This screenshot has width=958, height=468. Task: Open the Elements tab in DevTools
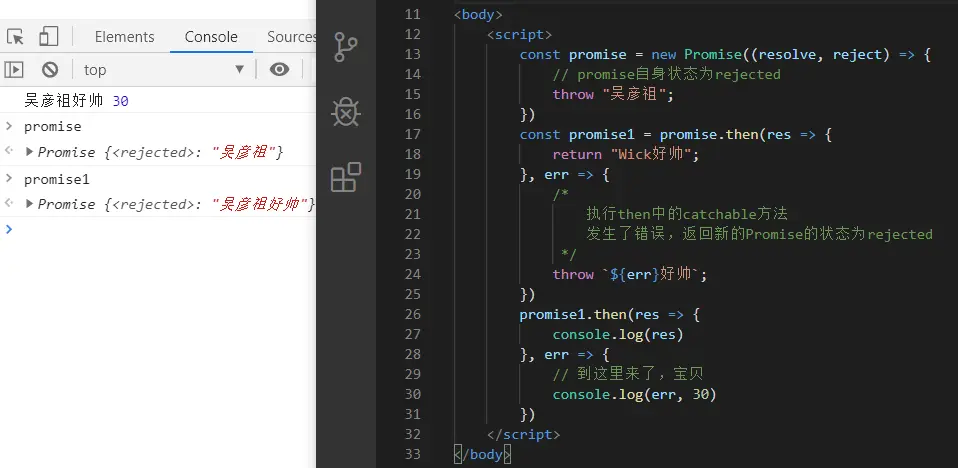125,37
